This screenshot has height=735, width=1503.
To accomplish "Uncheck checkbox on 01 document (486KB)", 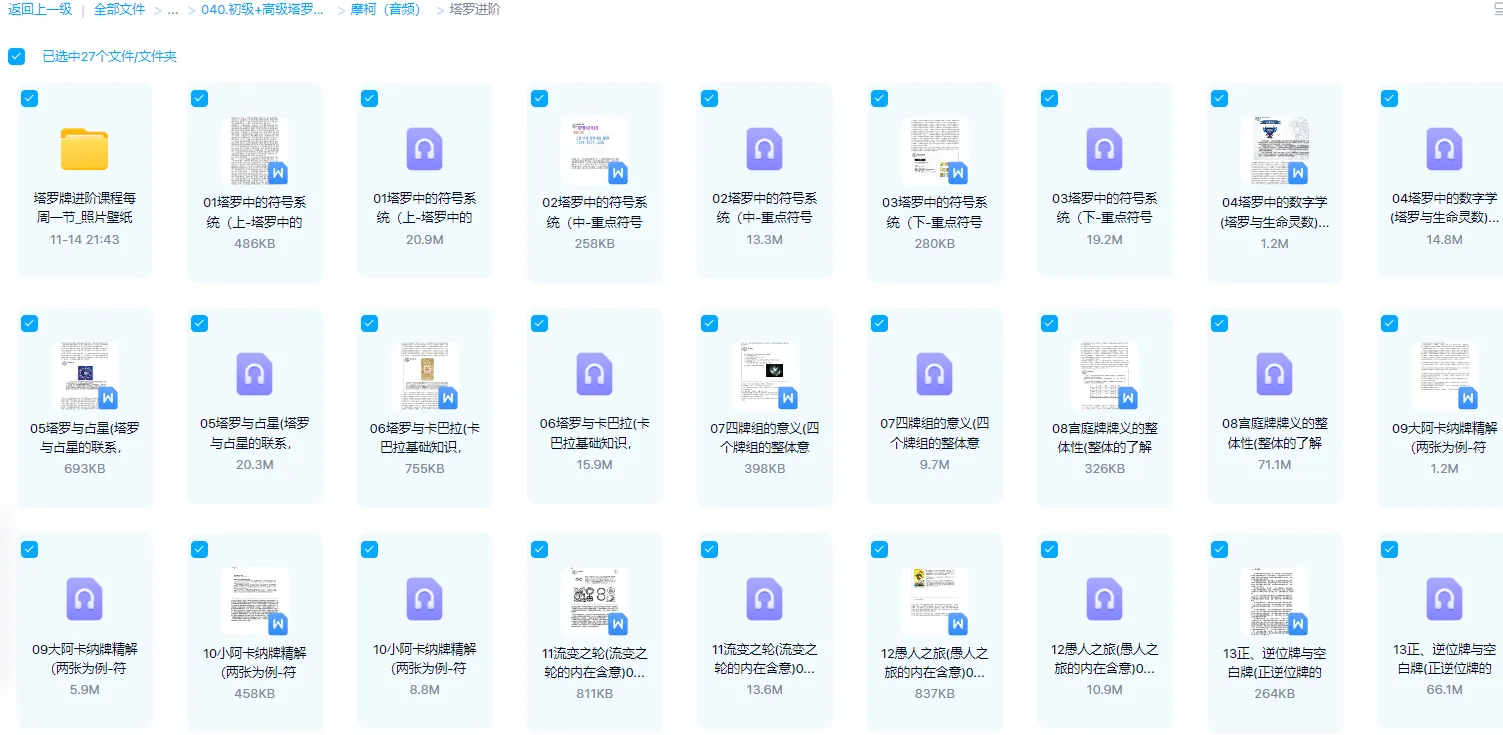I will [199, 98].
